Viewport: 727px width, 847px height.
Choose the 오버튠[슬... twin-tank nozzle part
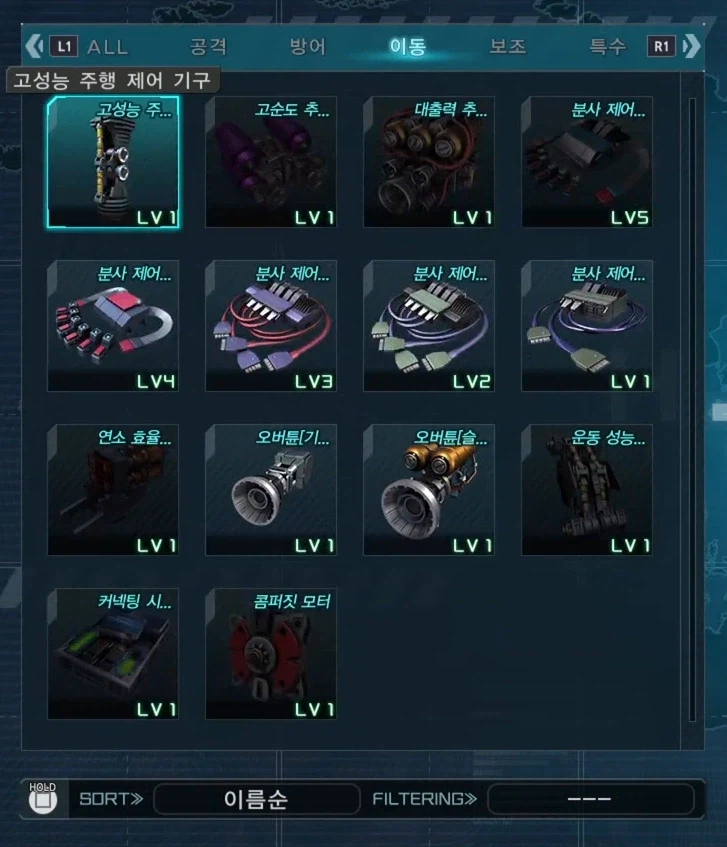tap(429, 490)
